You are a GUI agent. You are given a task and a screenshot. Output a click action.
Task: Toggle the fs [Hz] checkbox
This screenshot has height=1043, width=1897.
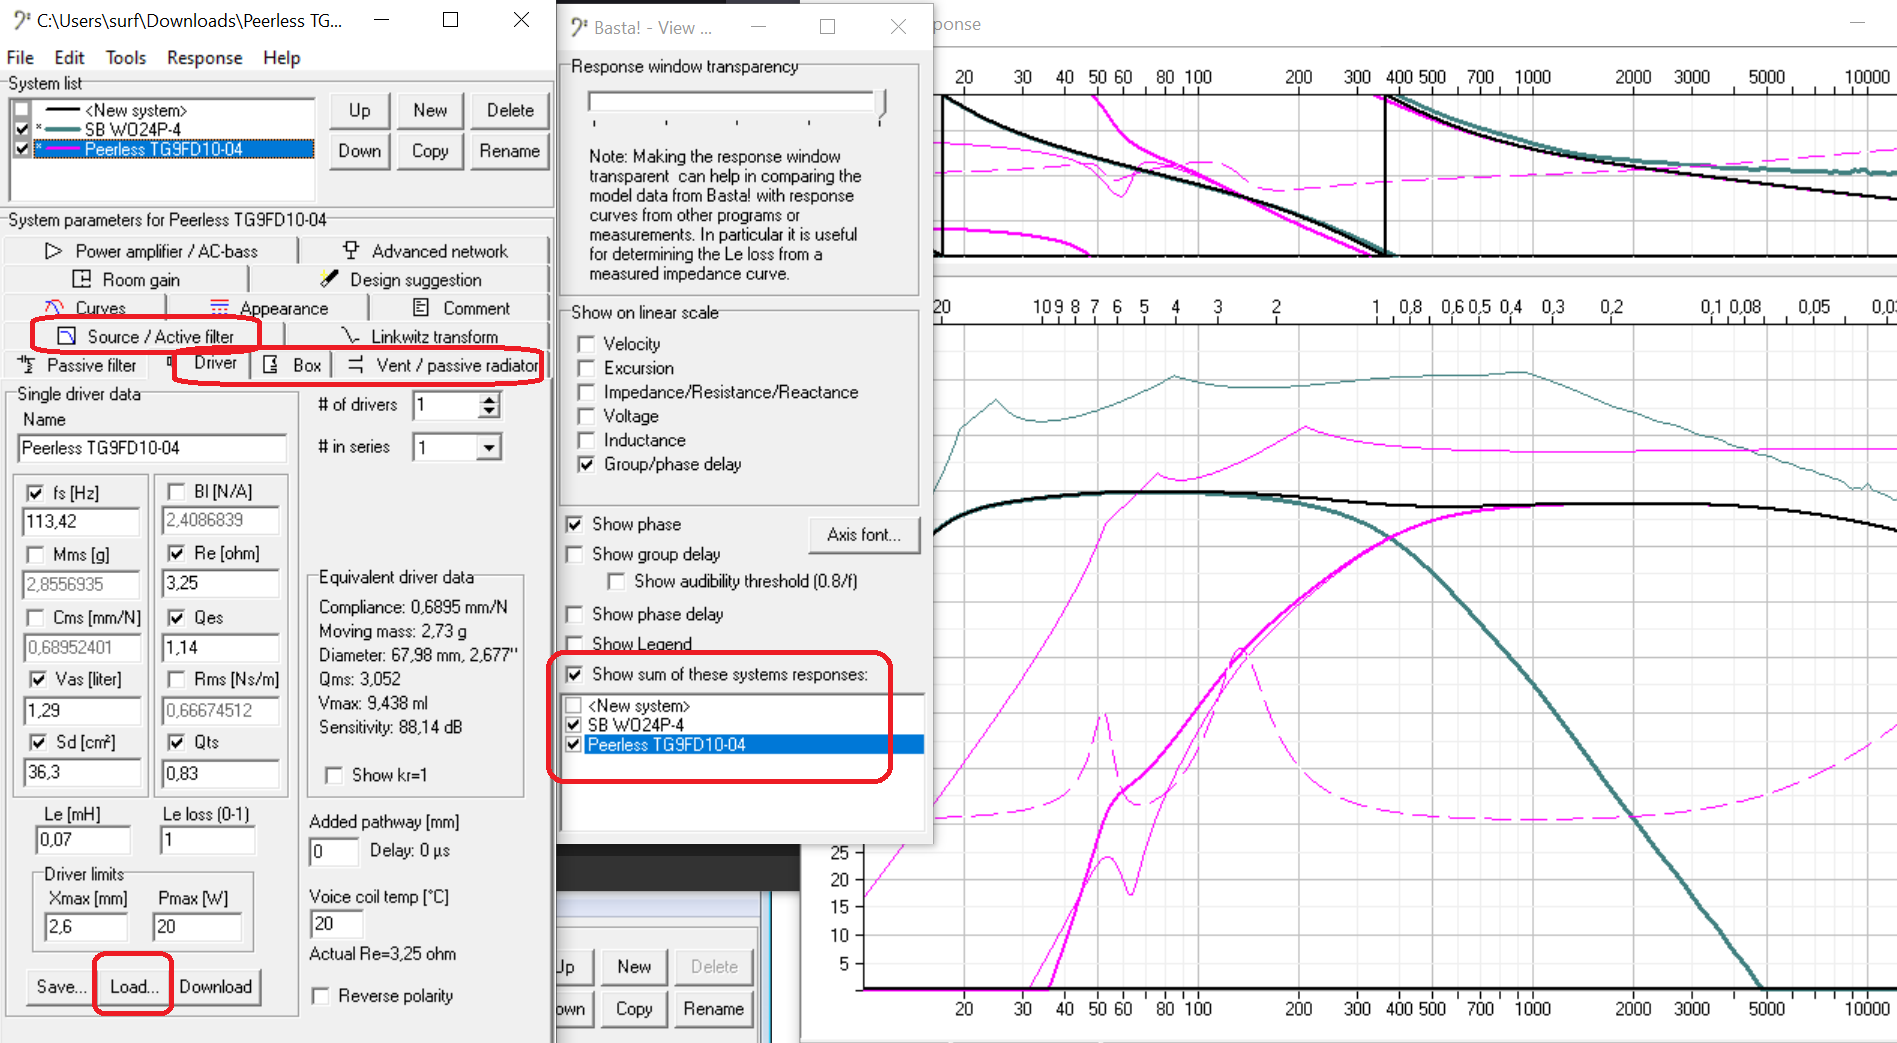pos(36,493)
